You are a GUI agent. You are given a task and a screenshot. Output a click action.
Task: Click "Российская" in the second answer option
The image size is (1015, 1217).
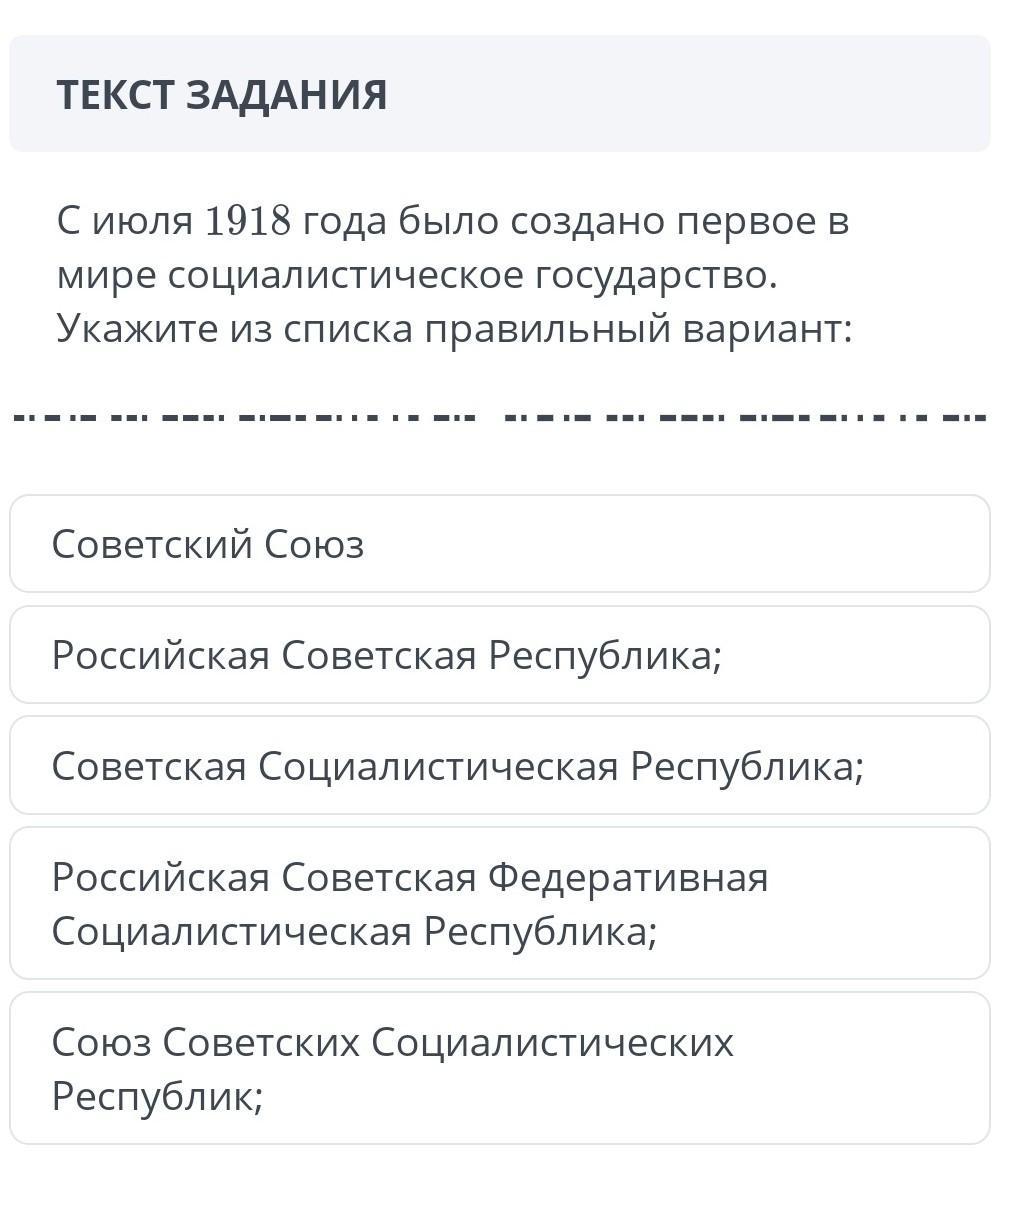(x=160, y=656)
